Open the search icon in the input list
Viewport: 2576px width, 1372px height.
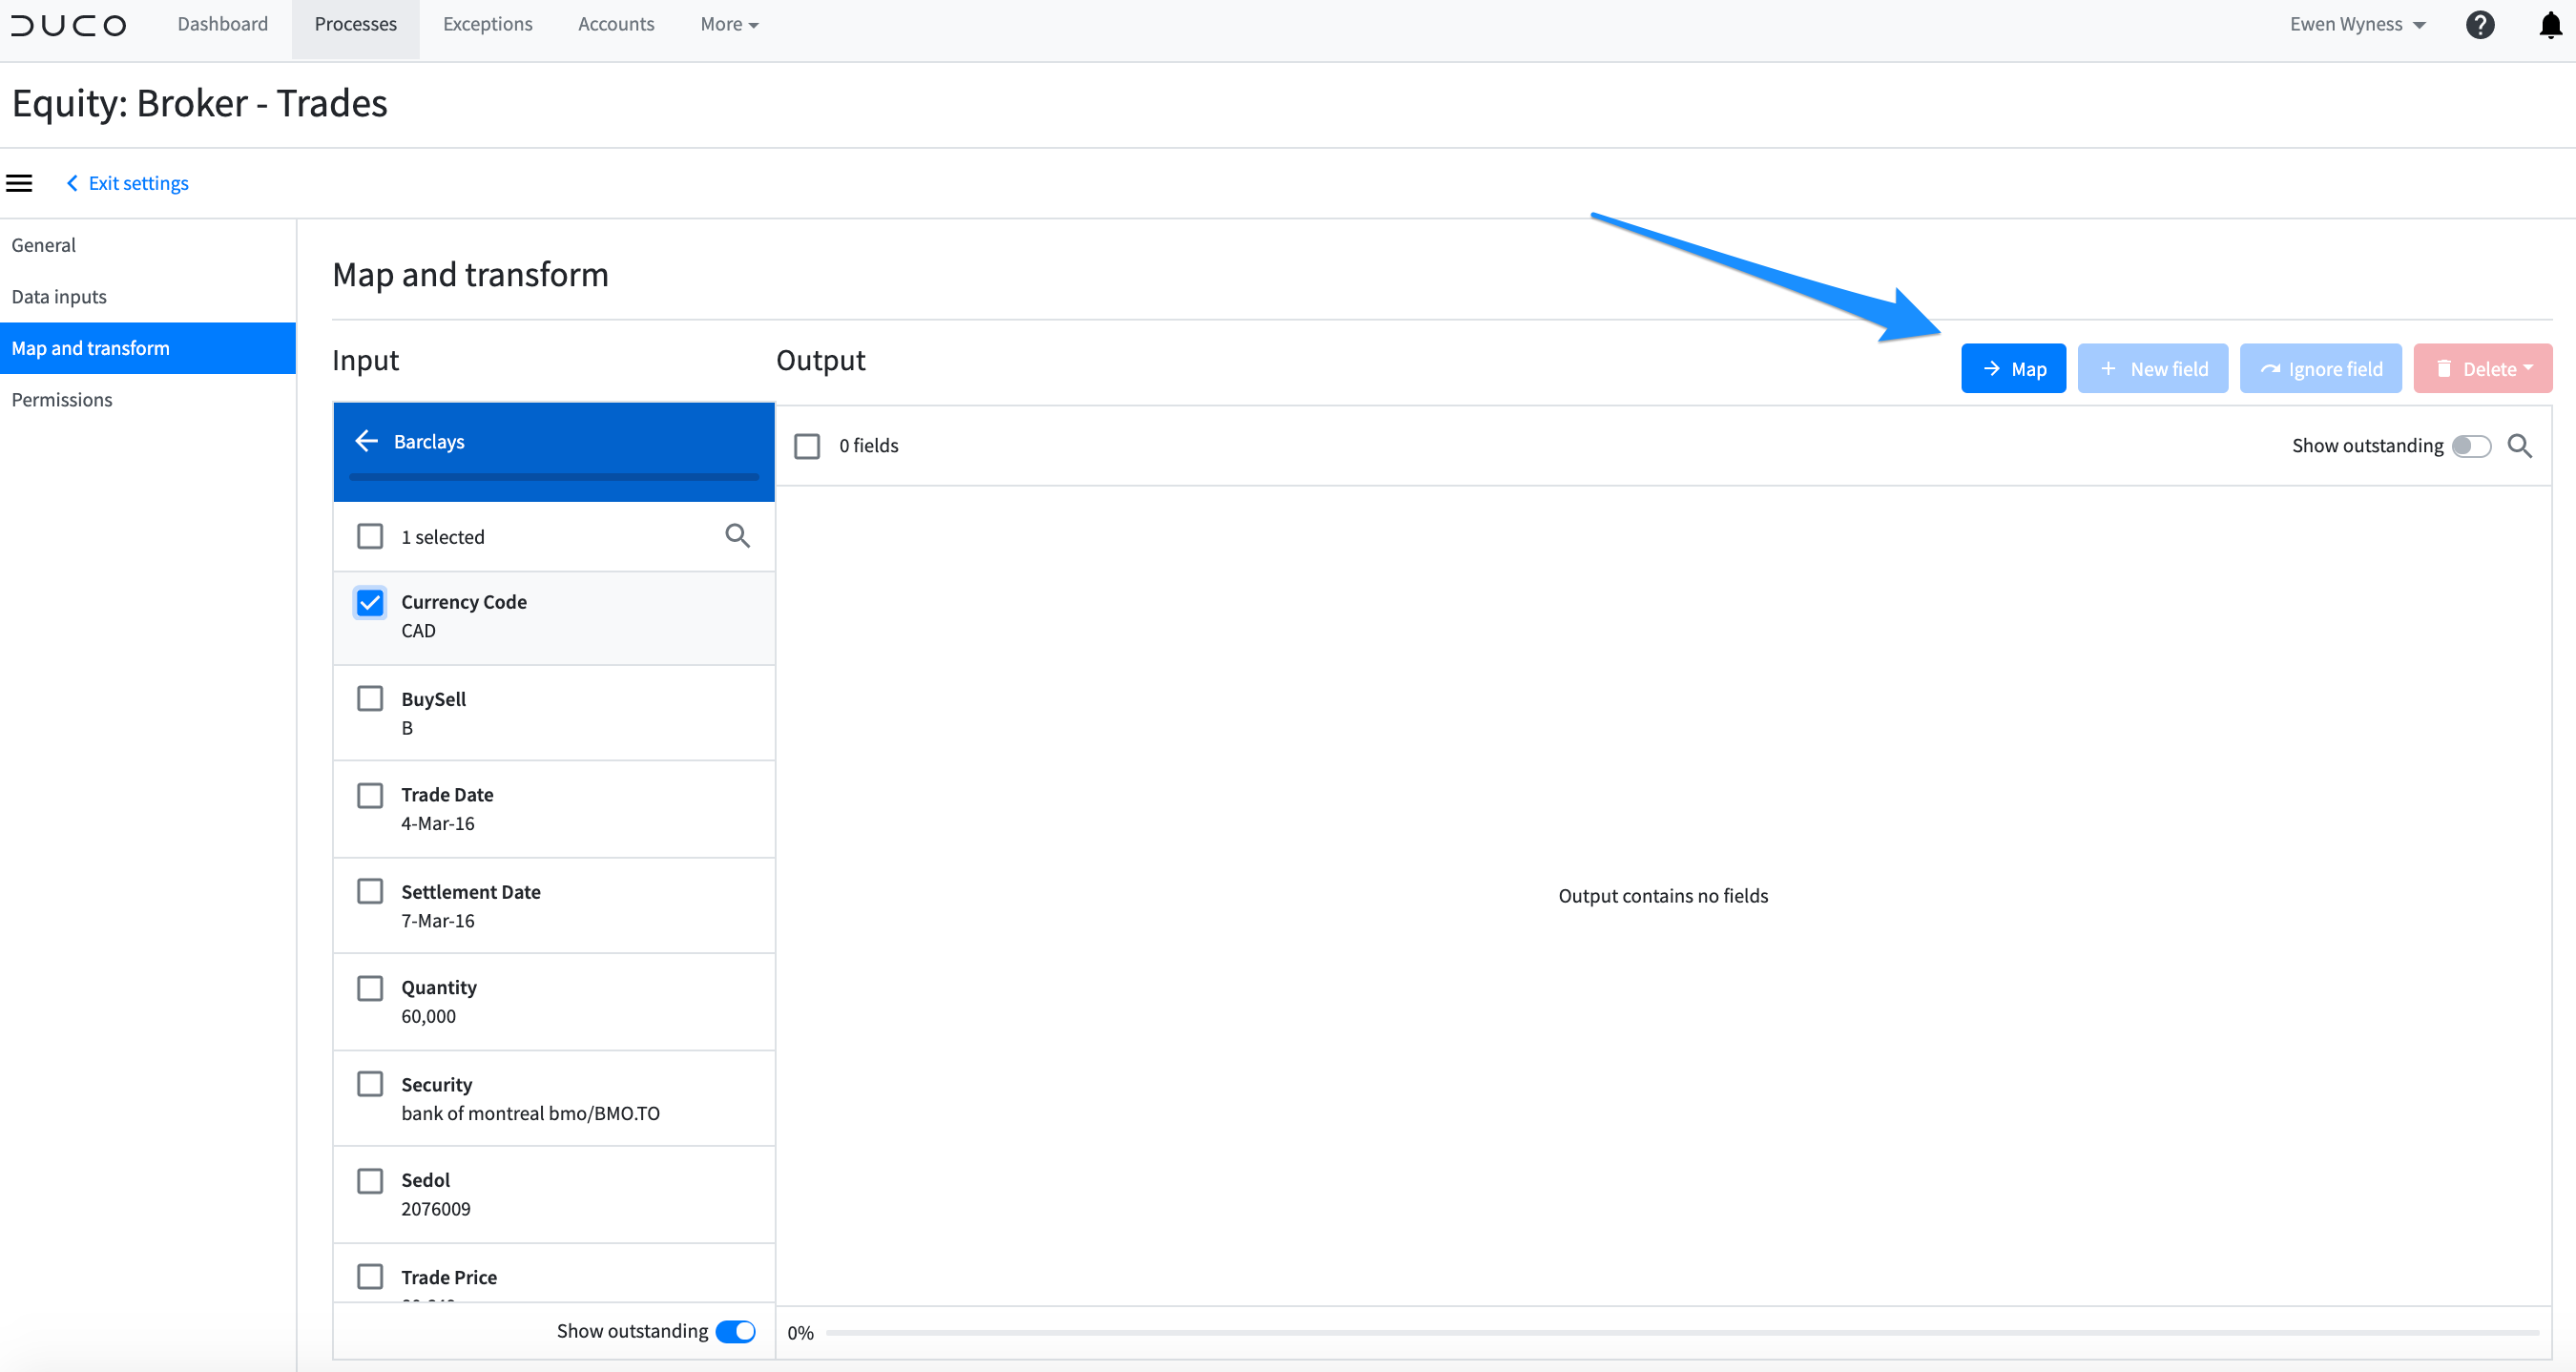[x=738, y=536]
